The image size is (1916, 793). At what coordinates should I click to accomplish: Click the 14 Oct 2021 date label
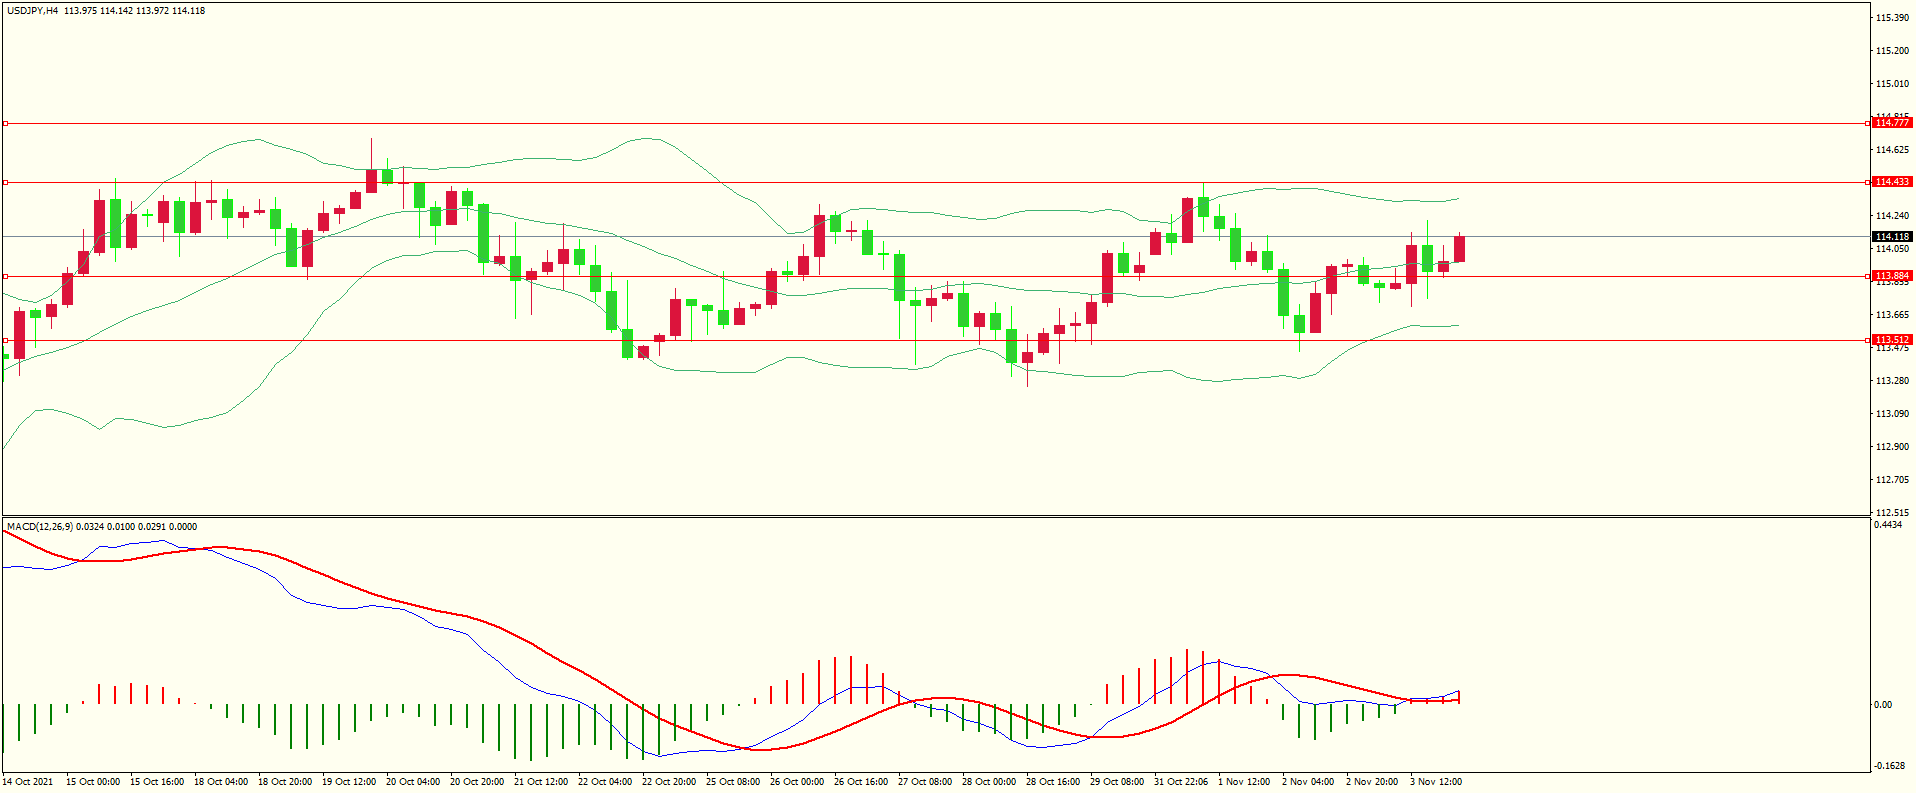[x=29, y=782]
